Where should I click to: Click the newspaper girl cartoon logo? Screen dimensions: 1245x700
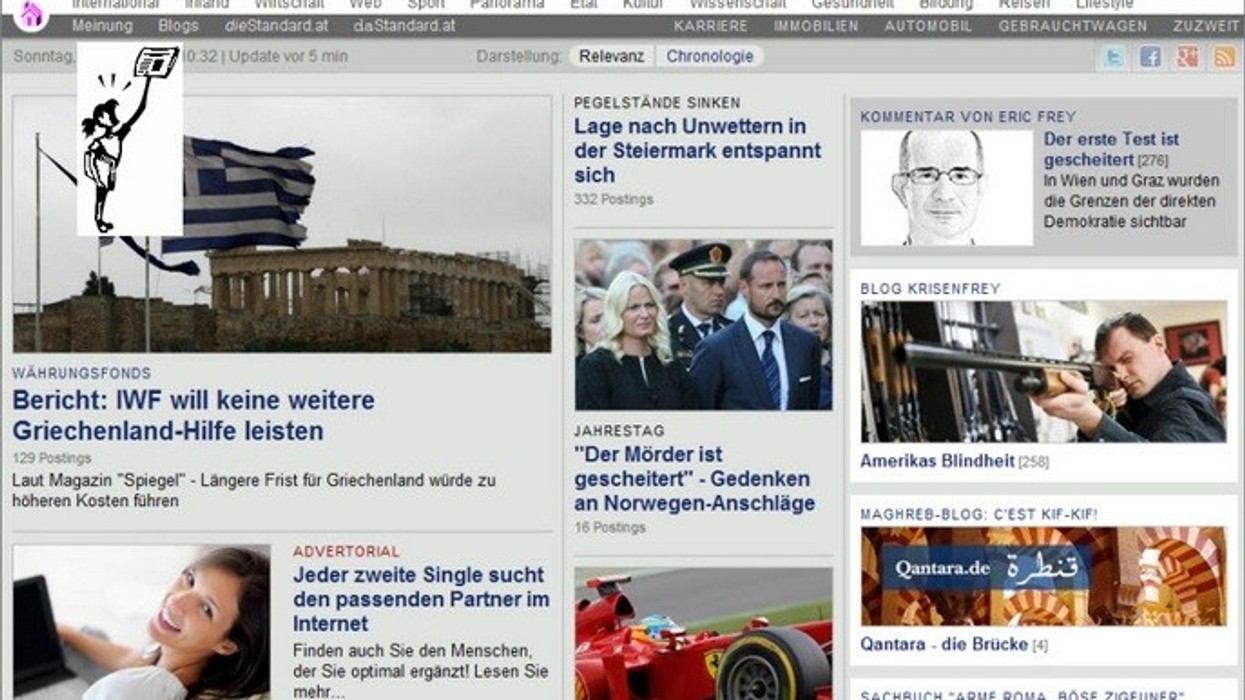tap(129, 138)
